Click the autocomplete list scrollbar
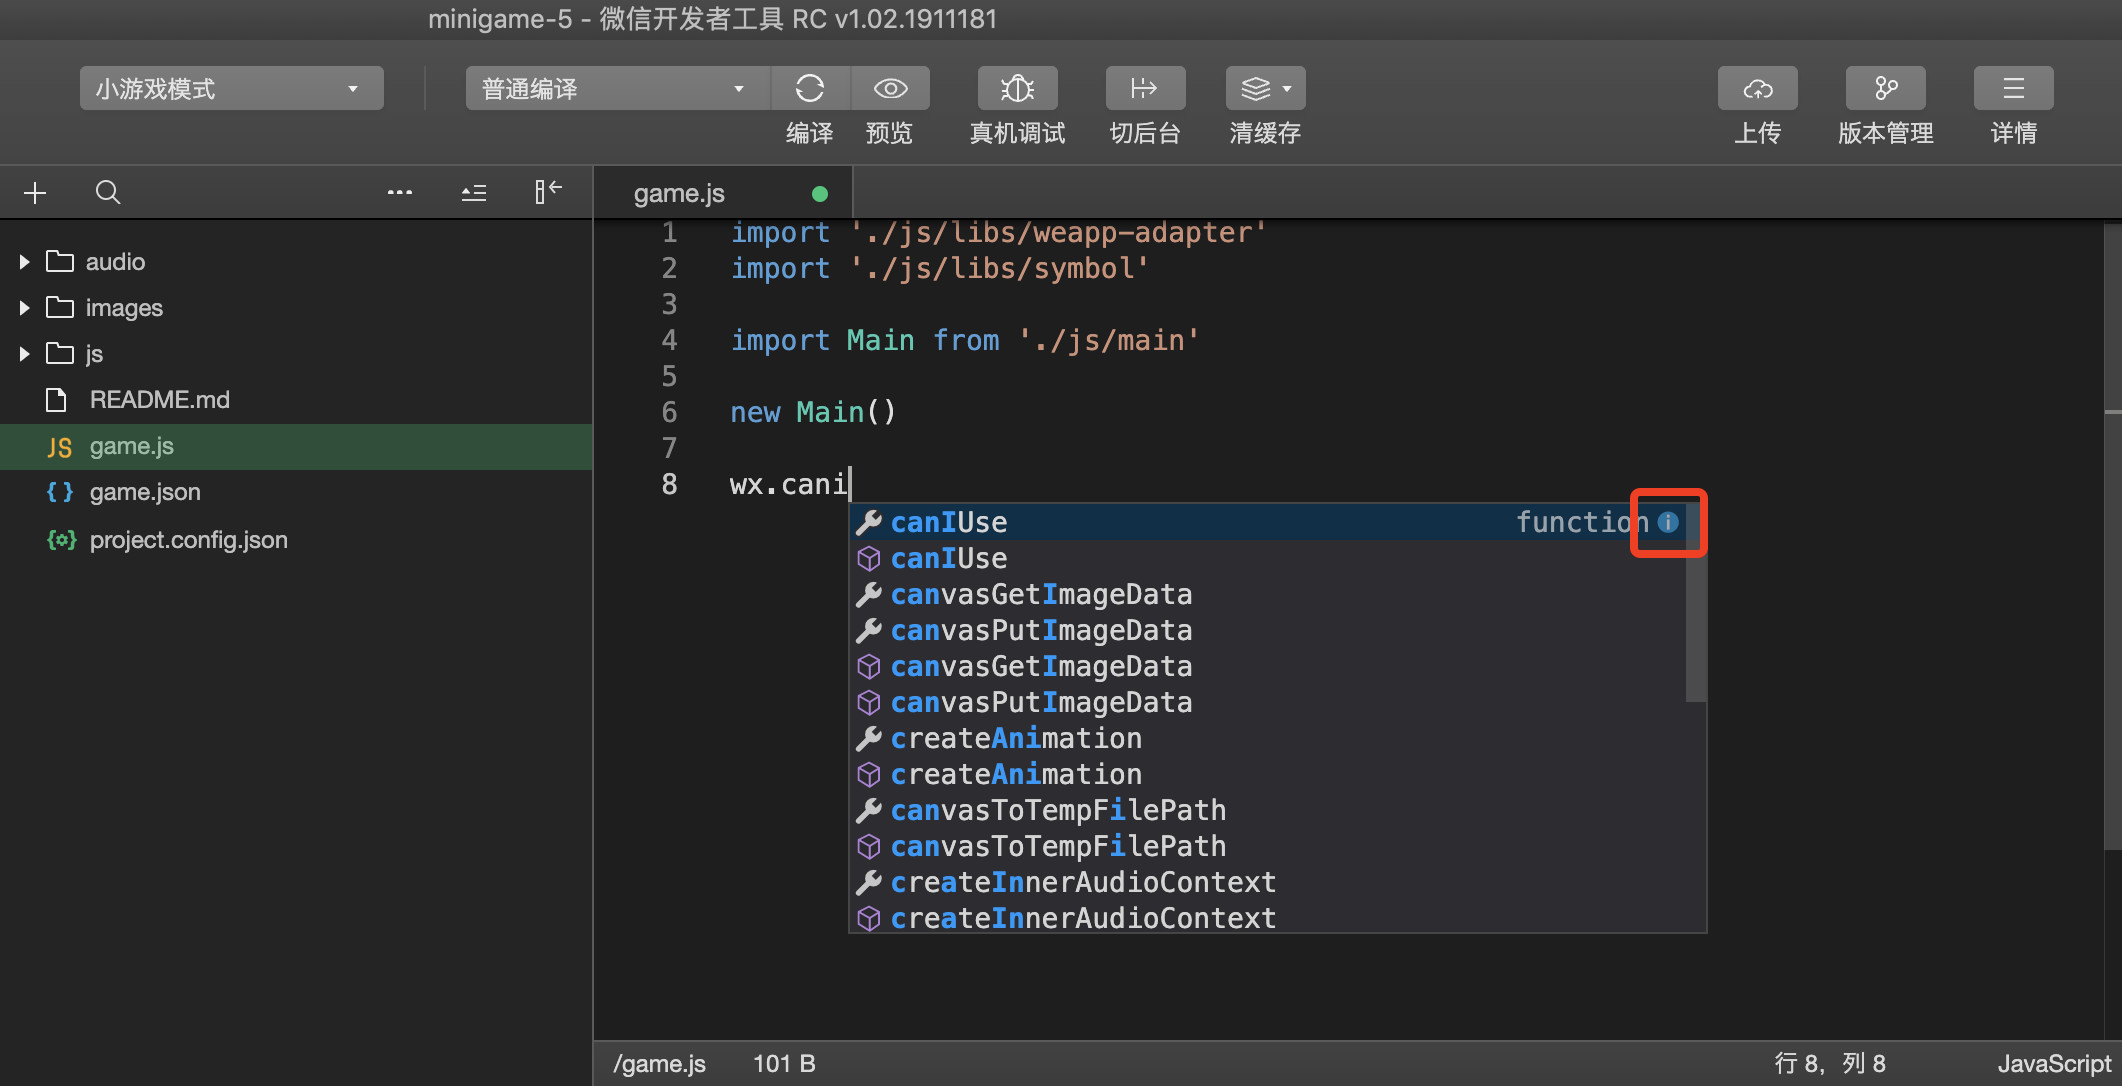The width and height of the screenshot is (2122, 1086). [x=1695, y=603]
